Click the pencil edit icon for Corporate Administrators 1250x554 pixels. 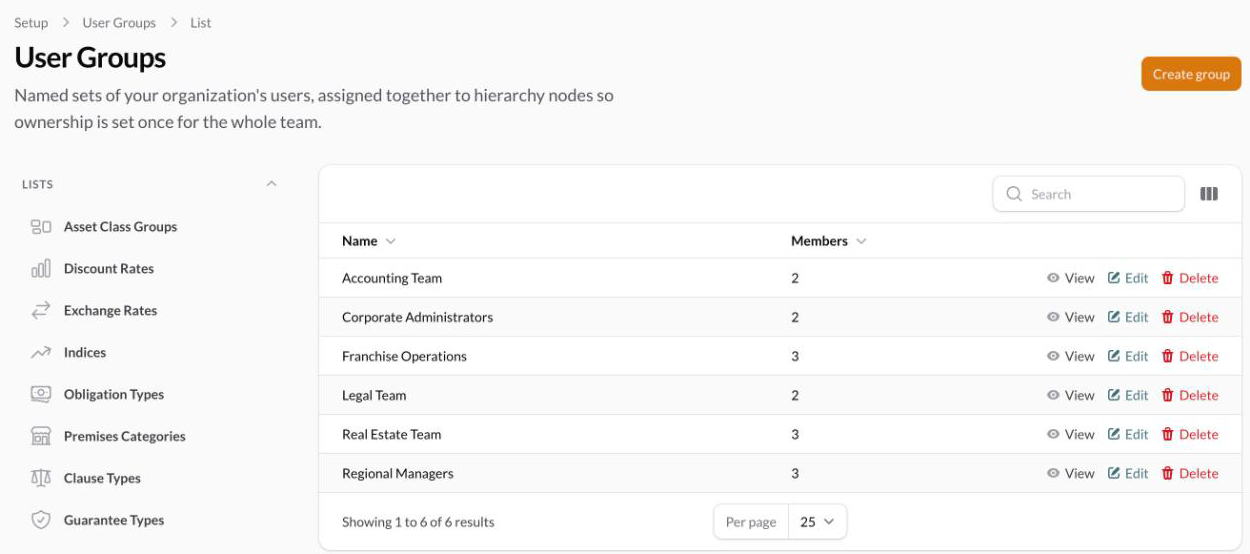pos(1114,317)
